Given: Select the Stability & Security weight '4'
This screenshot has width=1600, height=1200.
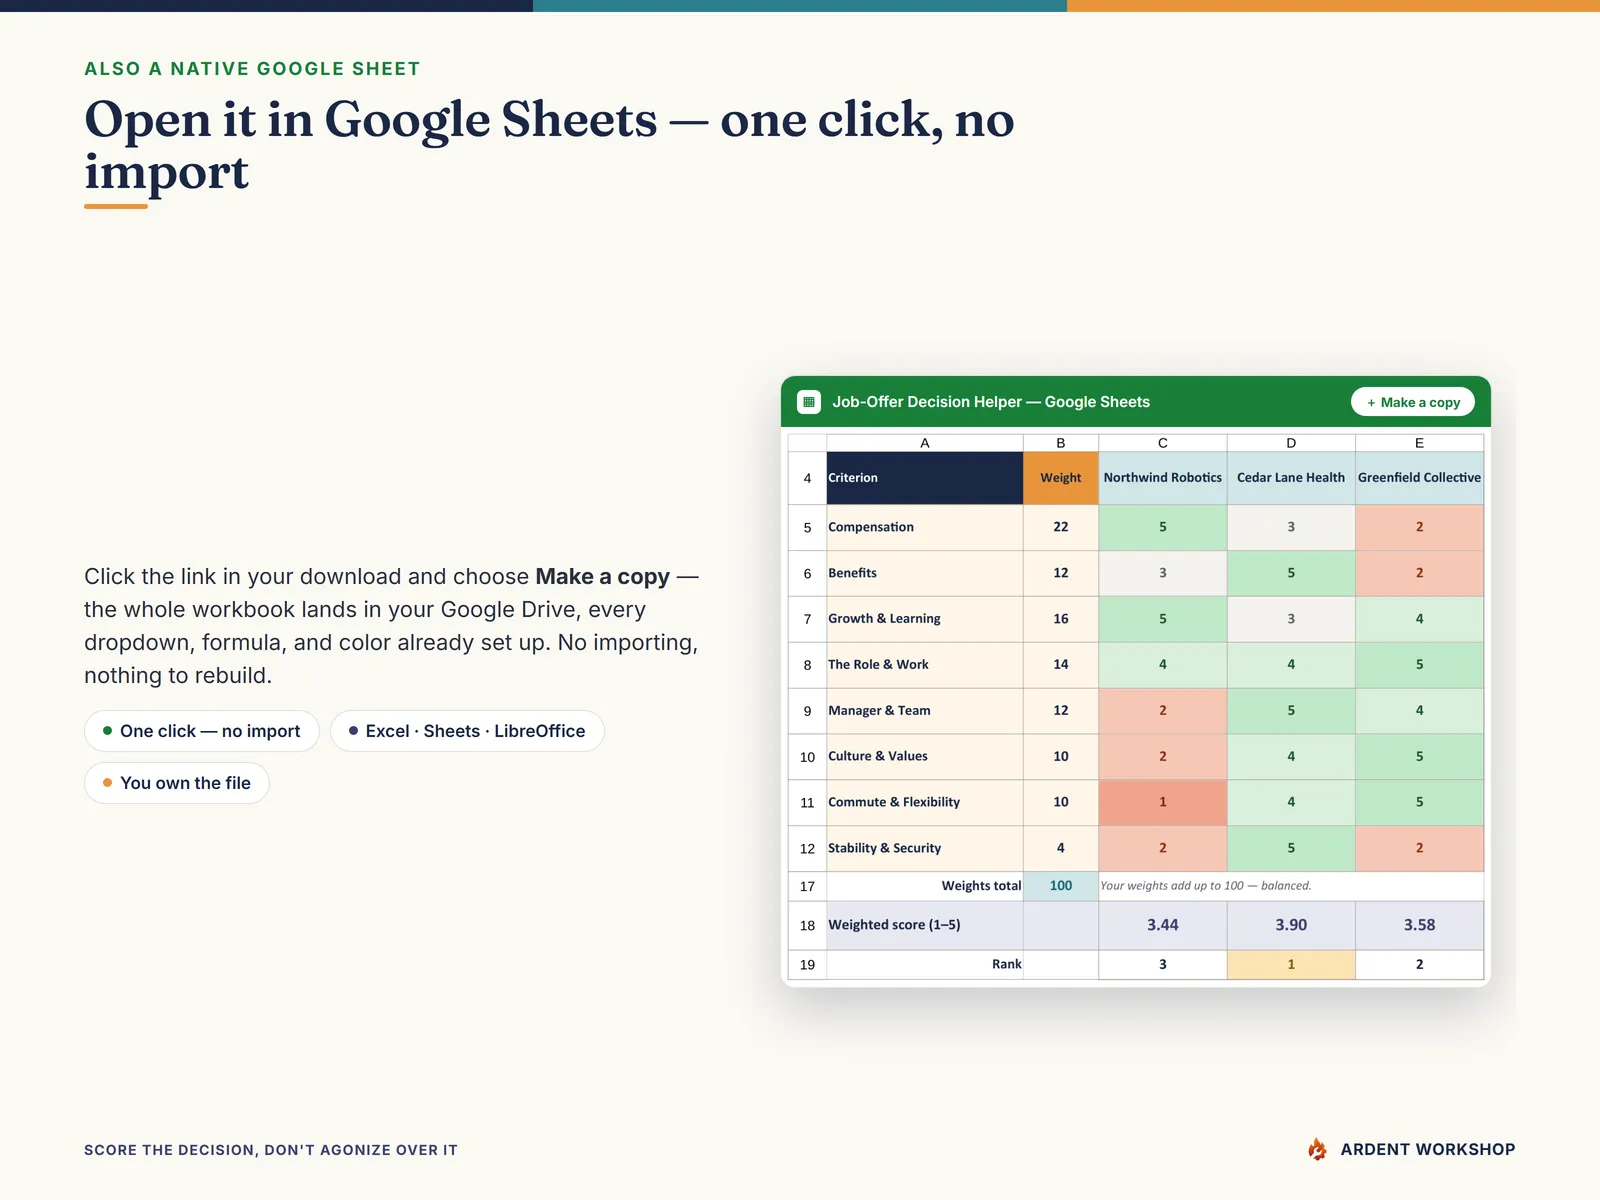Looking at the screenshot, I should (1061, 848).
